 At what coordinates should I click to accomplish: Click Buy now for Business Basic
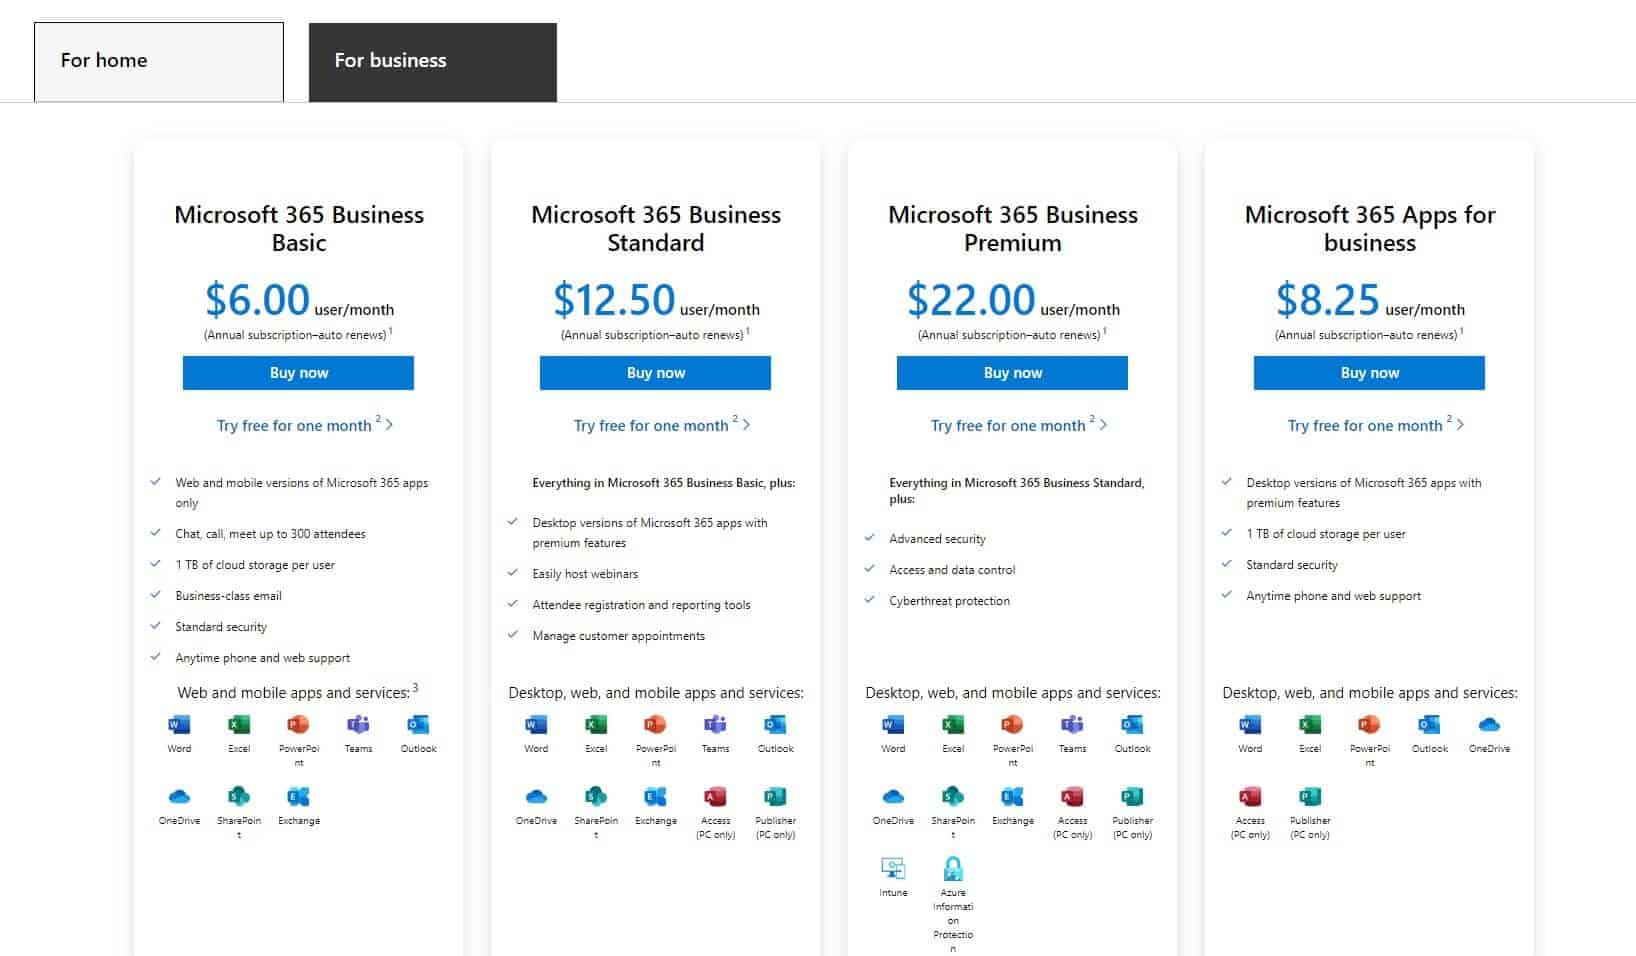point(298,372)
